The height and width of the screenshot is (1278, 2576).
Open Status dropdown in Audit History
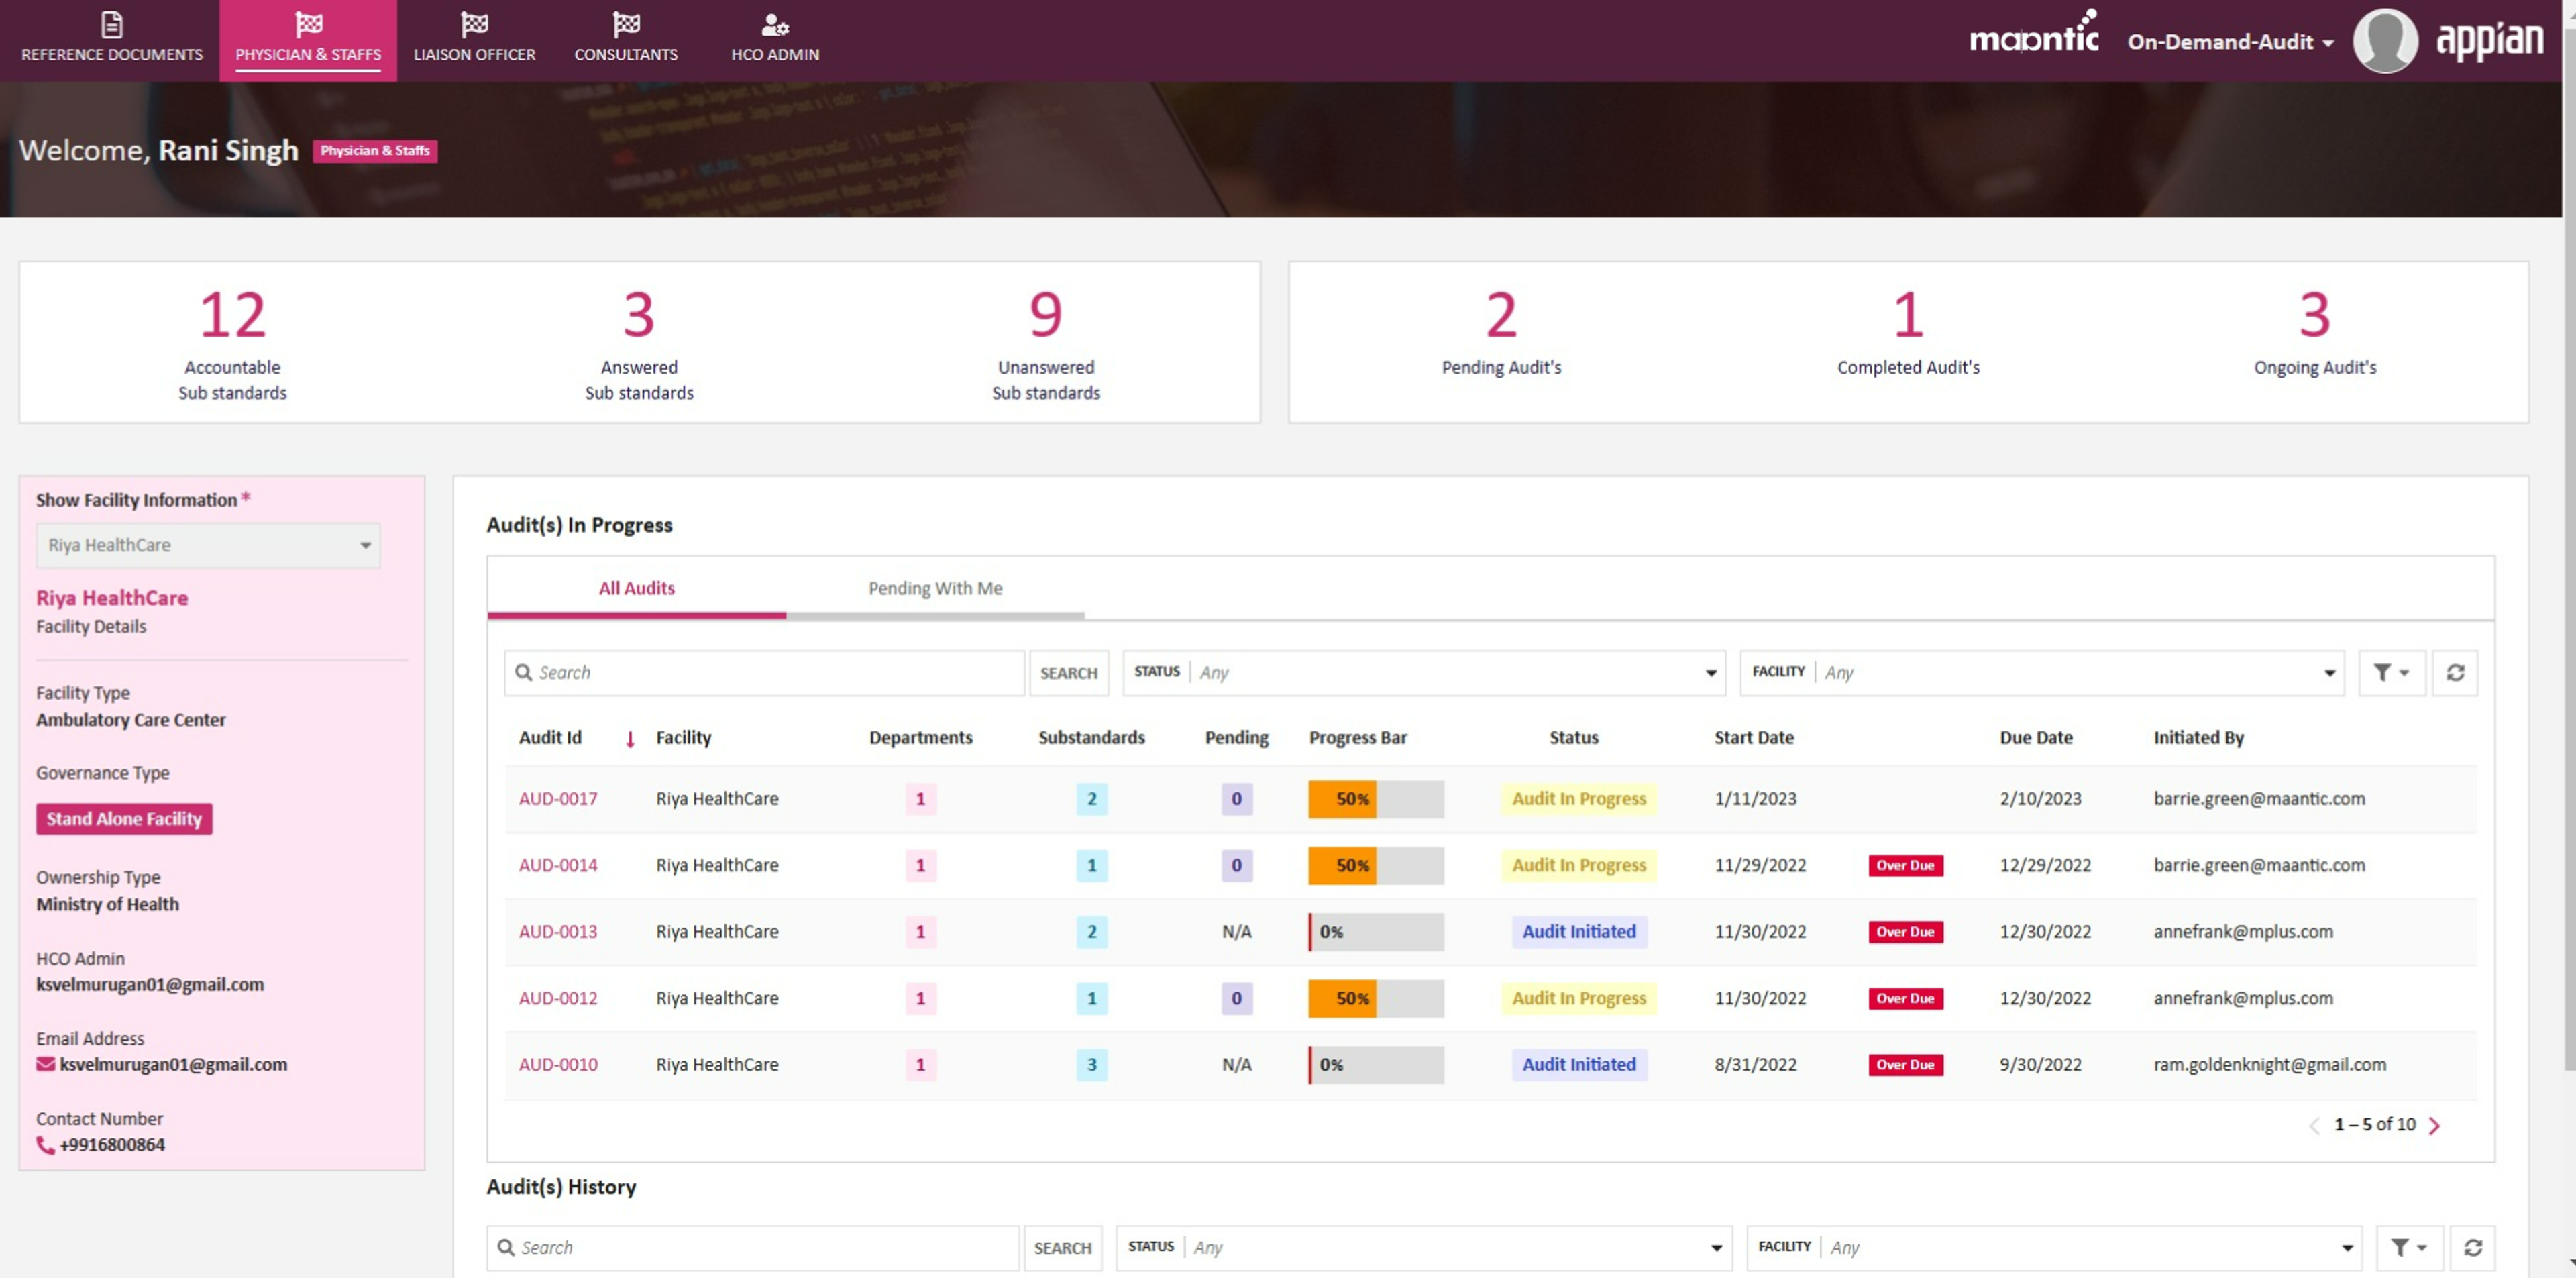(x=1424, y=1247)
